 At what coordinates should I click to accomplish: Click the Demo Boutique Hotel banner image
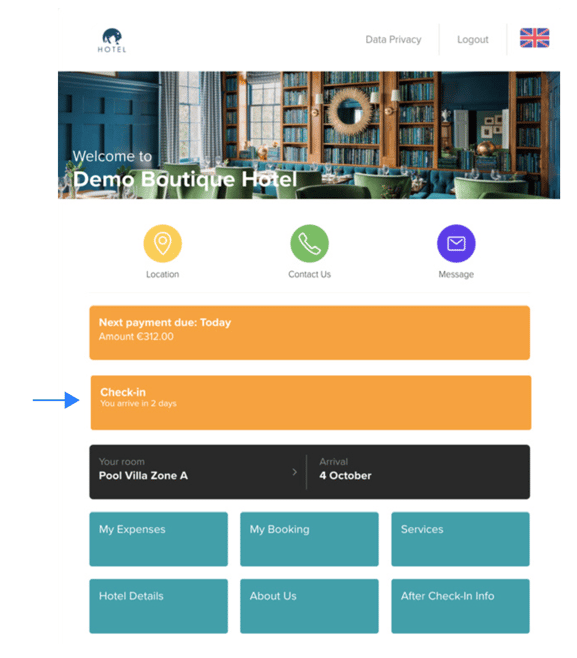point(309,135)
